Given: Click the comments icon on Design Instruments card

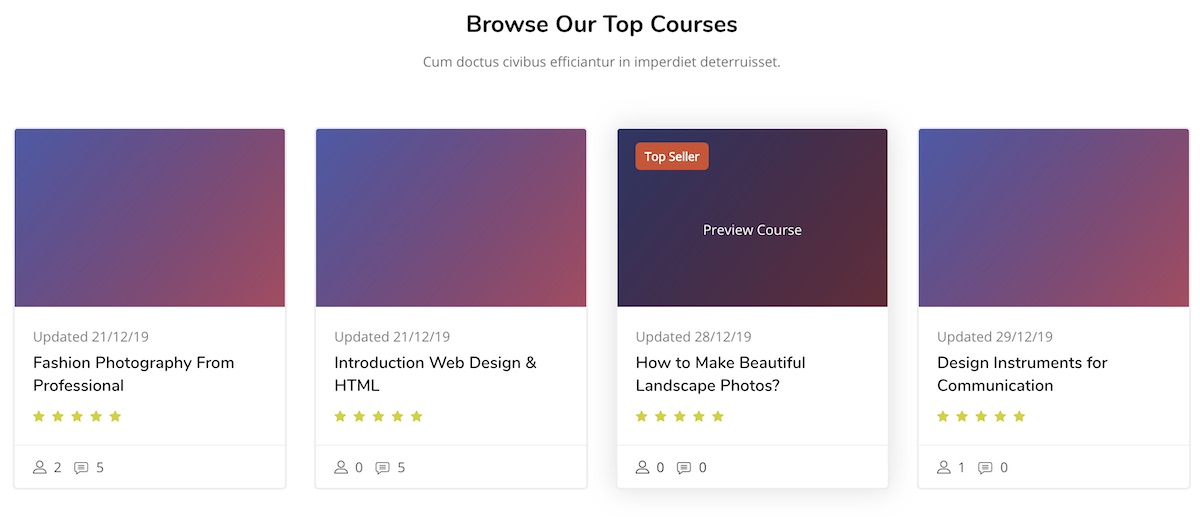Looking at the screenshot, I should (985, 467).
